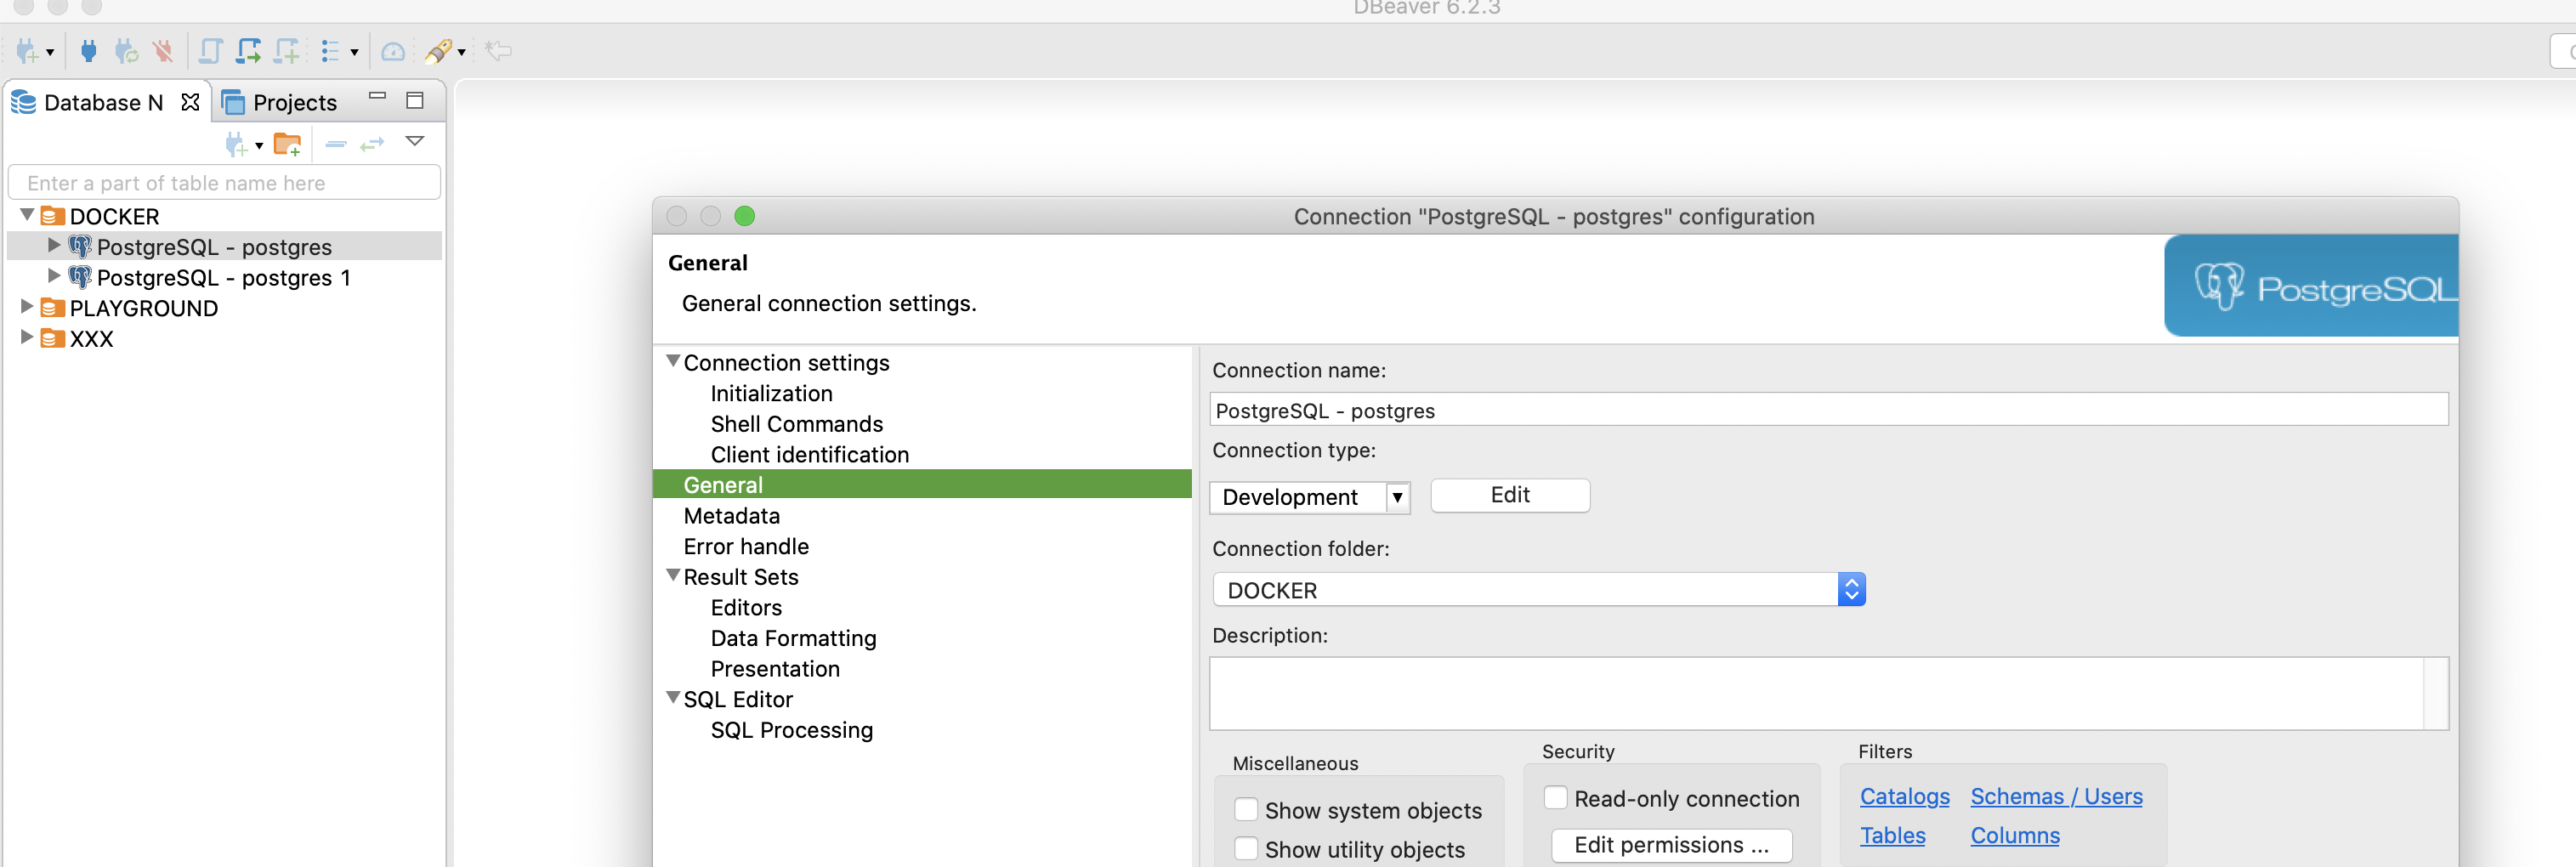
Task: Select PostgreSQL - postgres 1 in navigator tree
Action: click(x=224, y=277)
